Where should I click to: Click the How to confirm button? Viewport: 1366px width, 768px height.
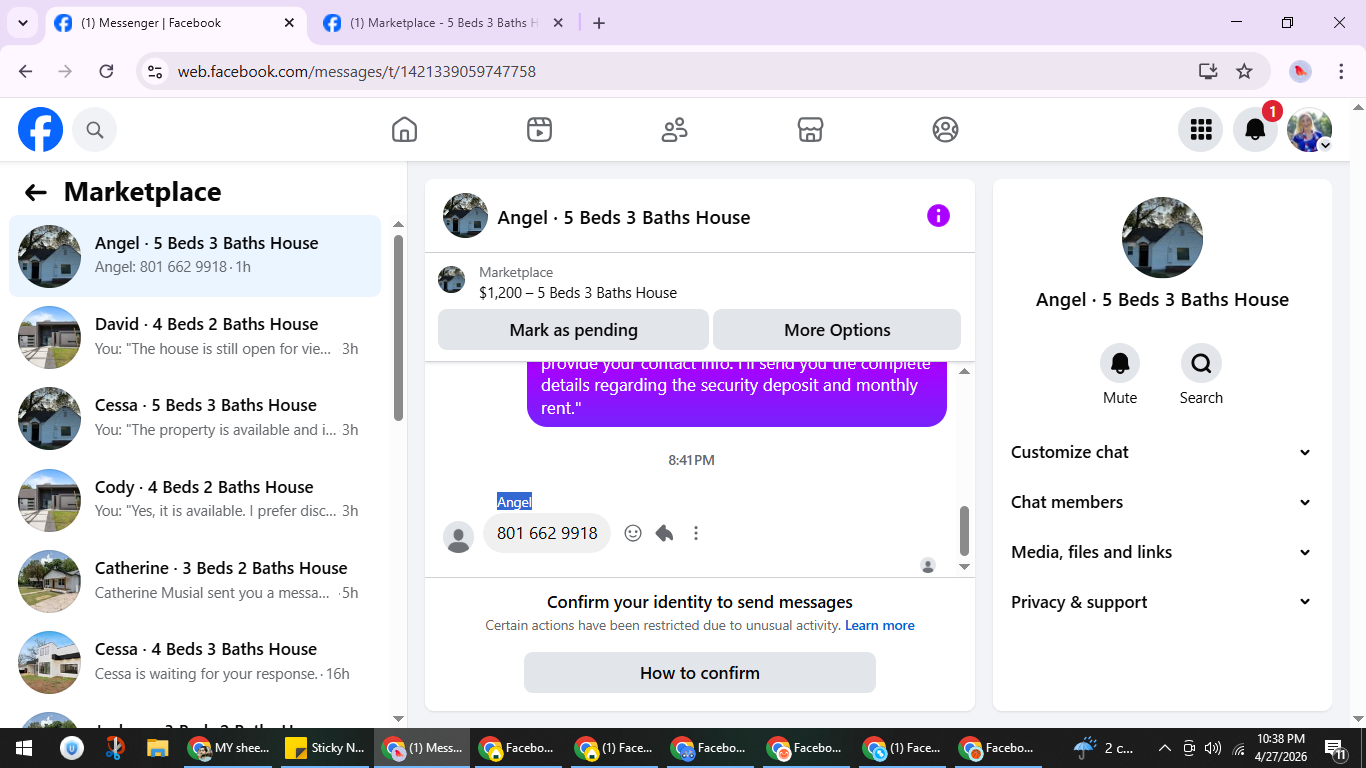pyautogui.click(x=700, y=673)
